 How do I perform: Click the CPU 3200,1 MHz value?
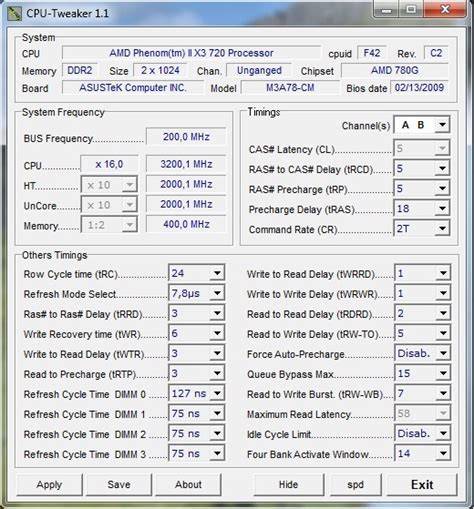pyautogui.click(x=186, y=164)
